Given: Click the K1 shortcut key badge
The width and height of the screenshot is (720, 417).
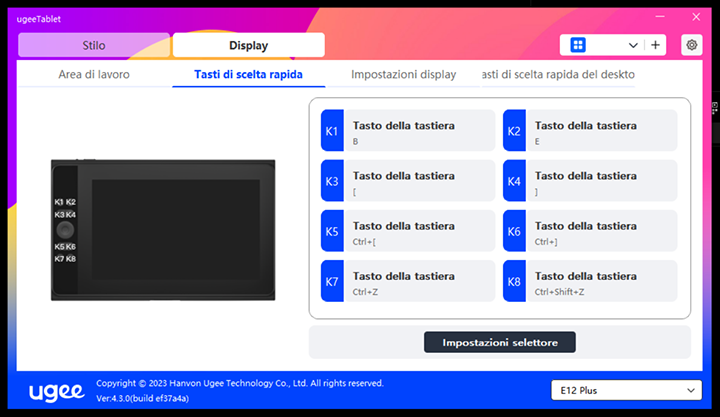Looking at the screenshot, I should coord(332,131).
